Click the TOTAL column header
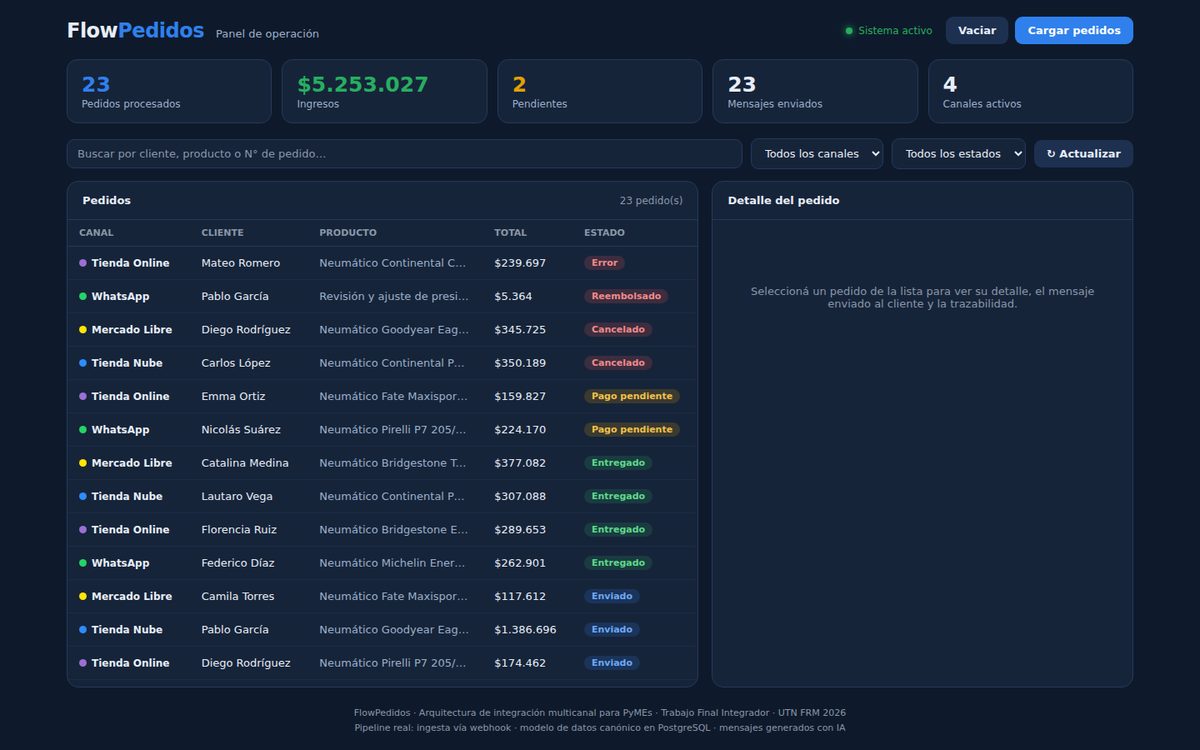This screenshot has width=1200, height=750. coord(510,233)
